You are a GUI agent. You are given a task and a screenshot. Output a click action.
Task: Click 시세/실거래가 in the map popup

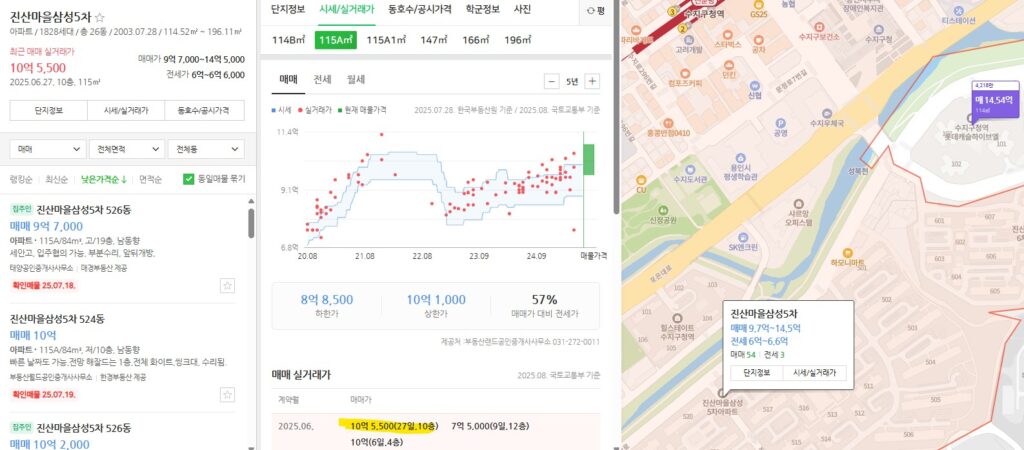coord(815,373)
